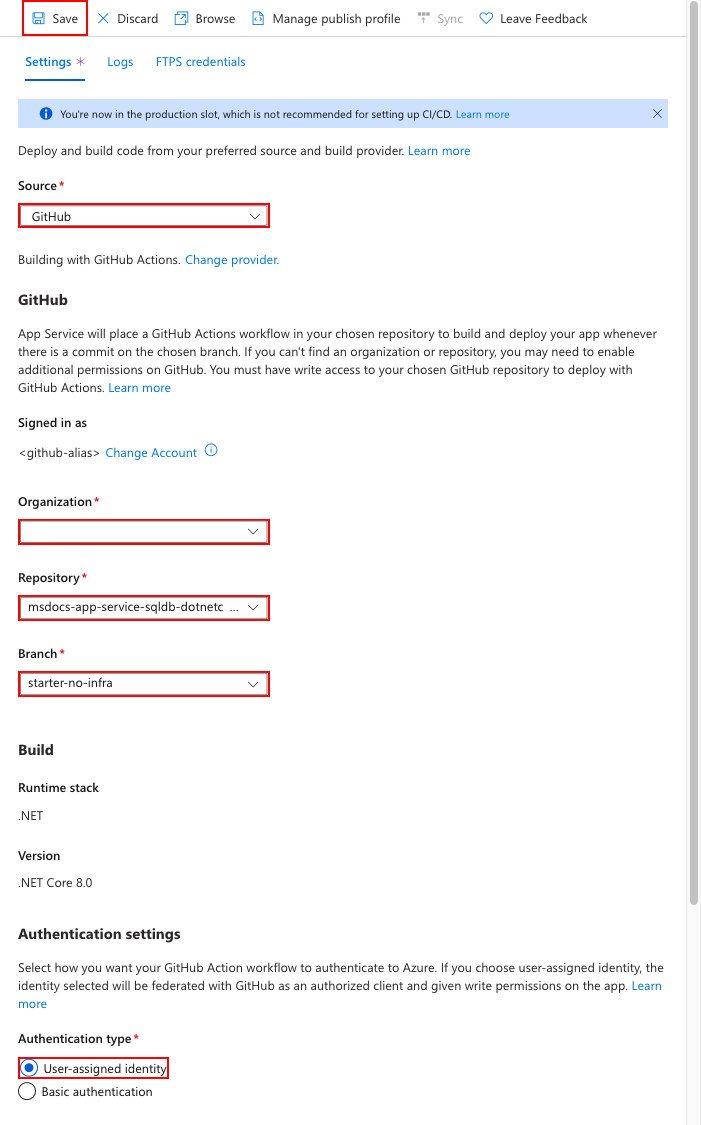Click the Leave Feedback heart icon
Screen dimensions: 701x1125
click(486, 19)
